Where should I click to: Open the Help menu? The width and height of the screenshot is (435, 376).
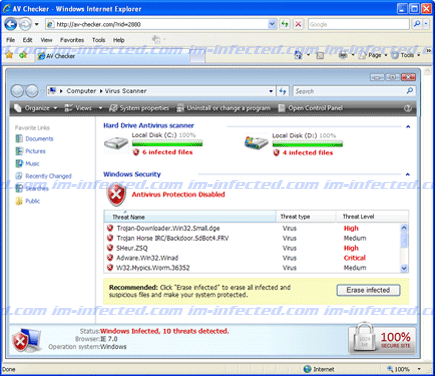click(x=119, y=40)
